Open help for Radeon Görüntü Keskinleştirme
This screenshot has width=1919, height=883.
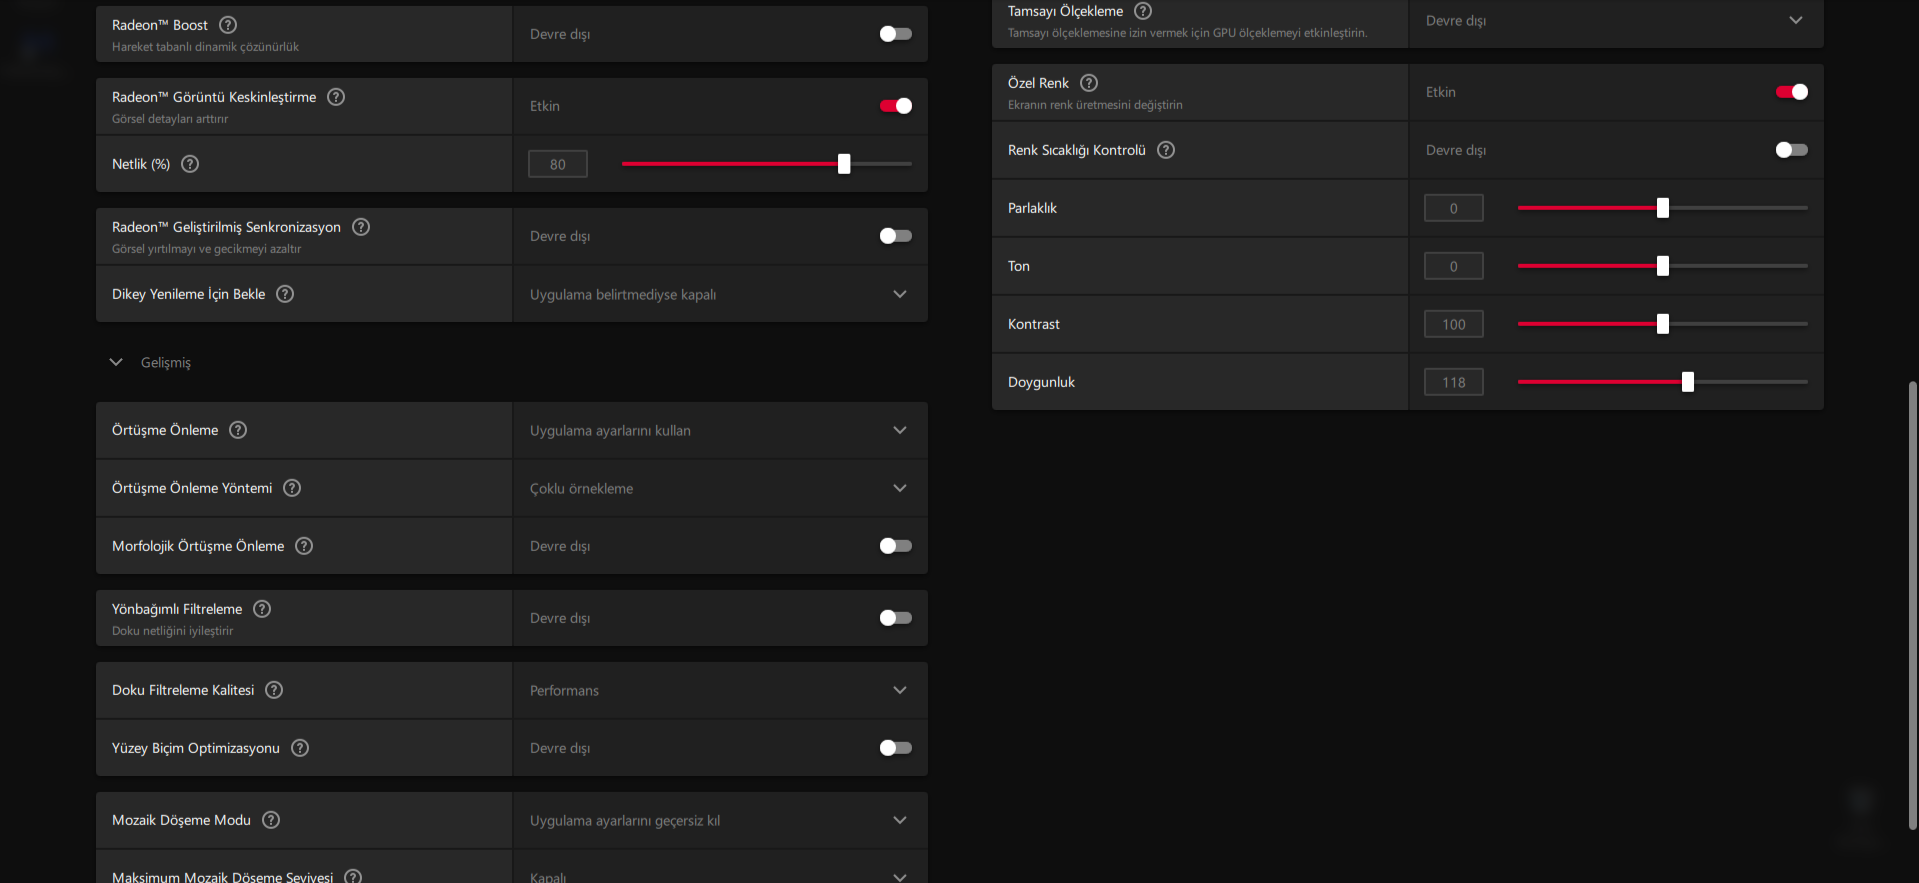336,97
